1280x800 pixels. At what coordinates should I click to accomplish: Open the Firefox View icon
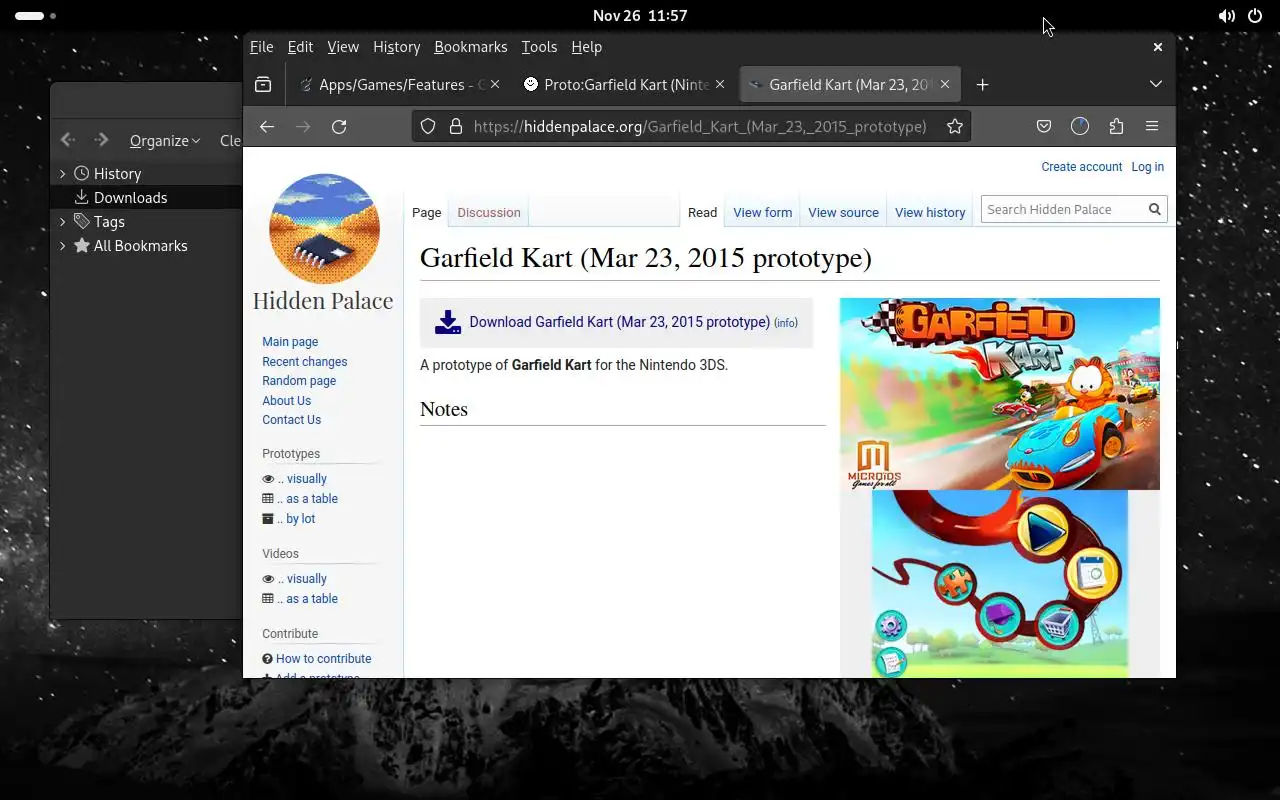[263, 85]
